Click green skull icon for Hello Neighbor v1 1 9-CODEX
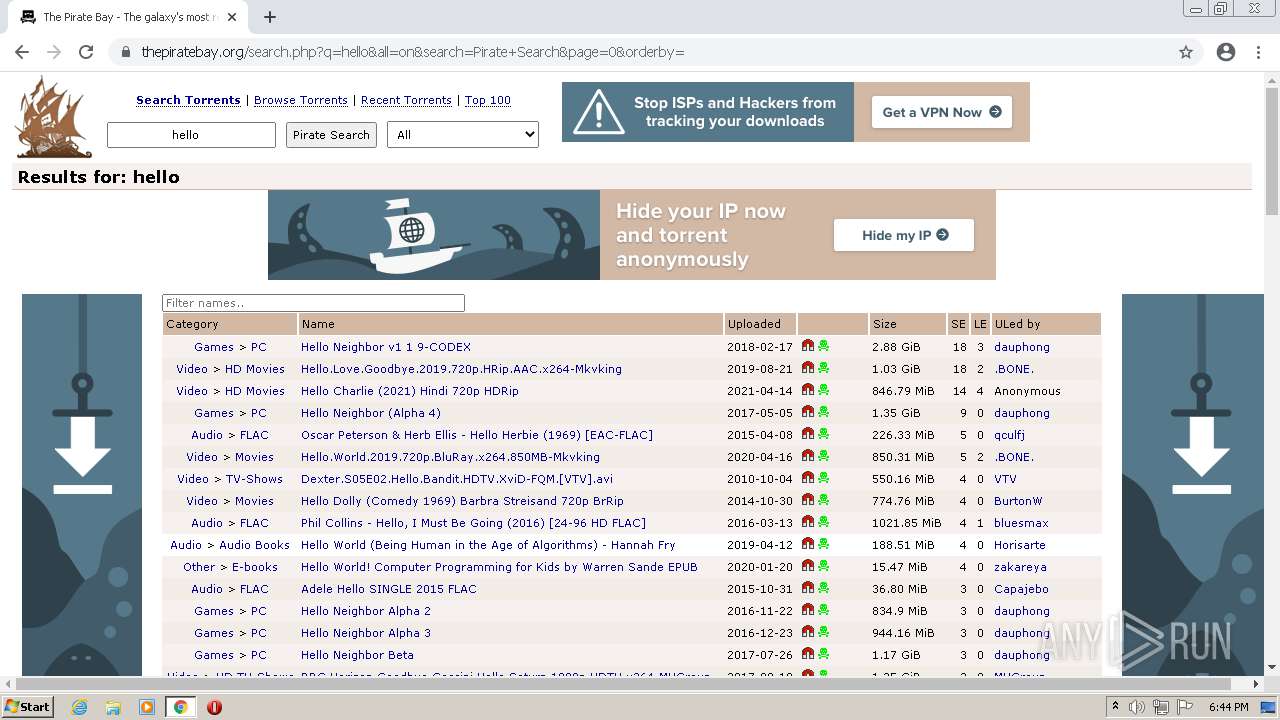1280x720 pixels. coord(824,346)
